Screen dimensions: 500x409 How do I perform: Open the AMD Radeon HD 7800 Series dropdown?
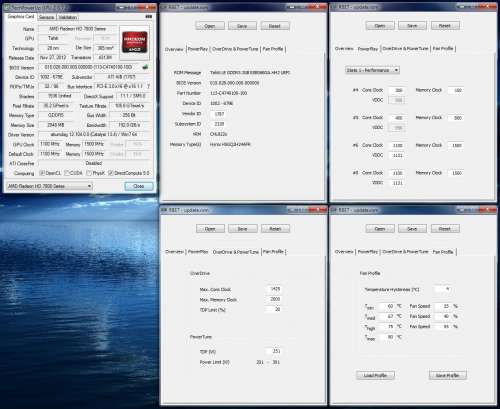point(49,186)
